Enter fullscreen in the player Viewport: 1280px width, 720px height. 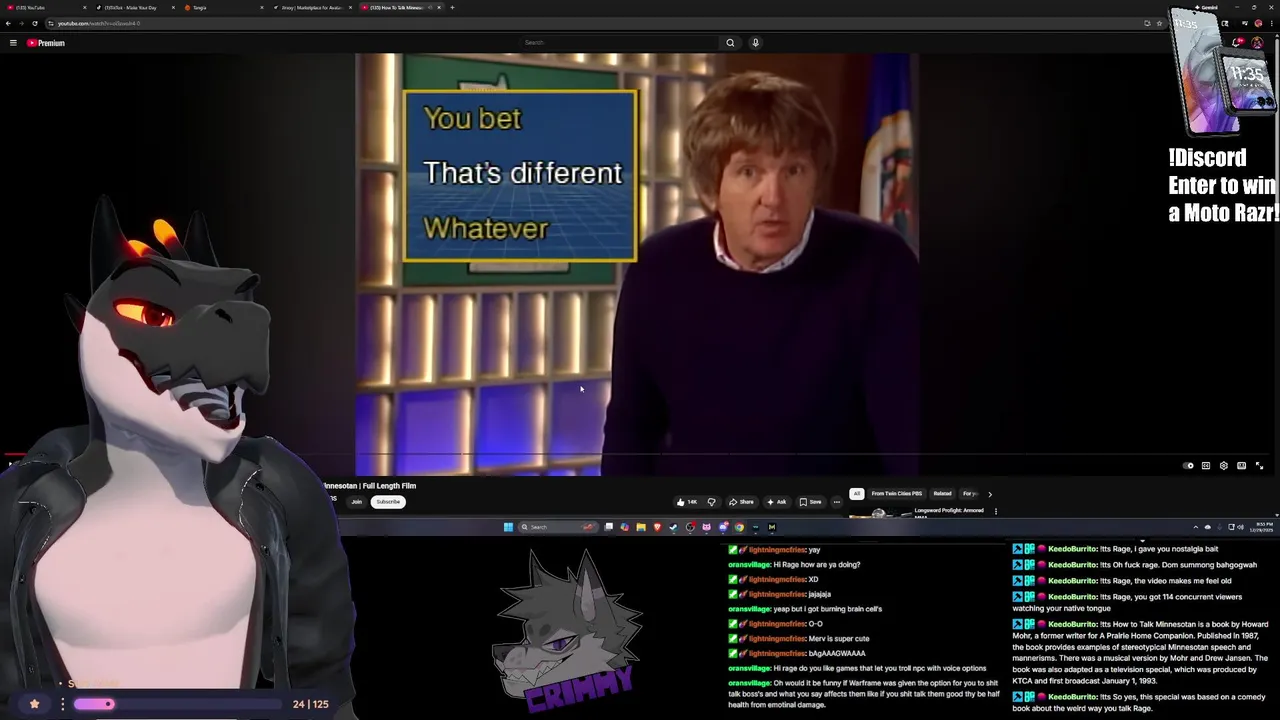click(1259, 466)
